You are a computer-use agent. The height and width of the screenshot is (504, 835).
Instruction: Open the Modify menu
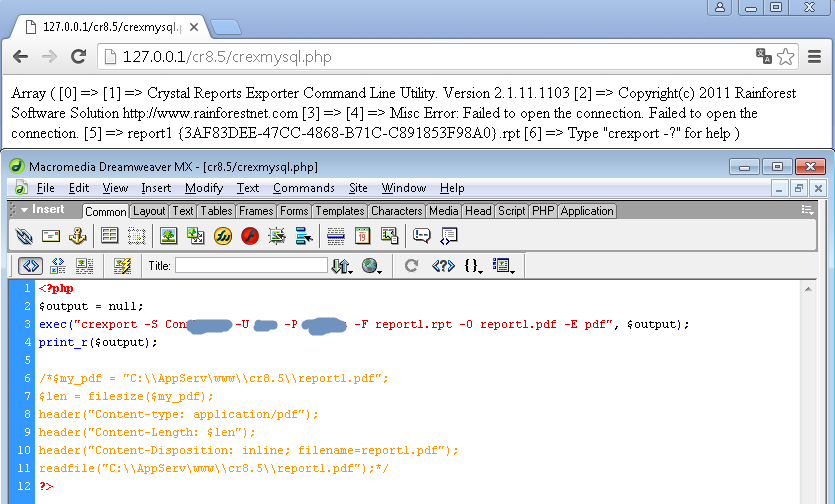click(x=204, y=188)
